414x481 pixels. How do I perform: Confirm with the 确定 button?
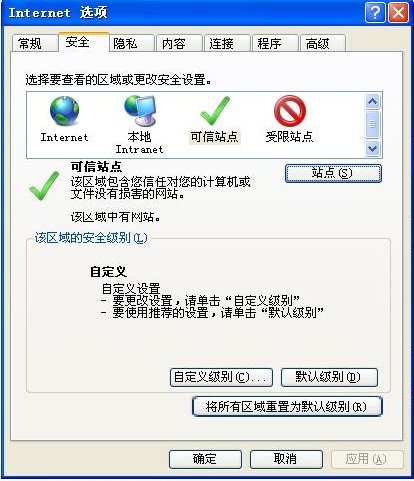click(x=205, y=459)
